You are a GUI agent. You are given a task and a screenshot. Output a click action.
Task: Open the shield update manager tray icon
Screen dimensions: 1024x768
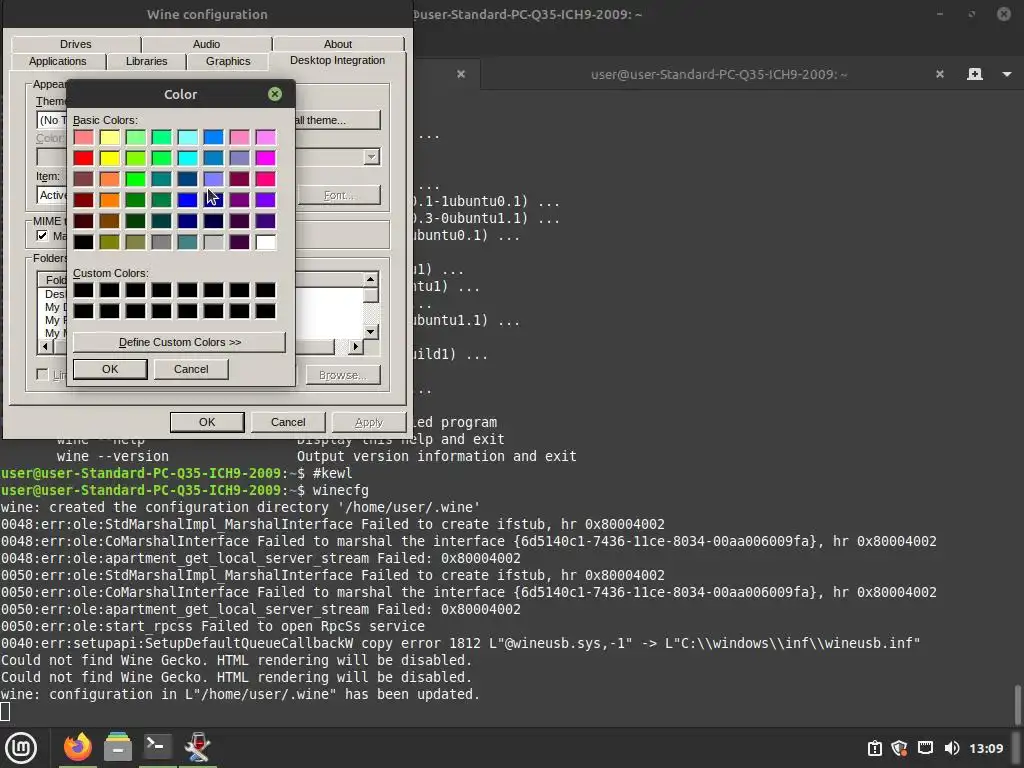click(899, 748)
